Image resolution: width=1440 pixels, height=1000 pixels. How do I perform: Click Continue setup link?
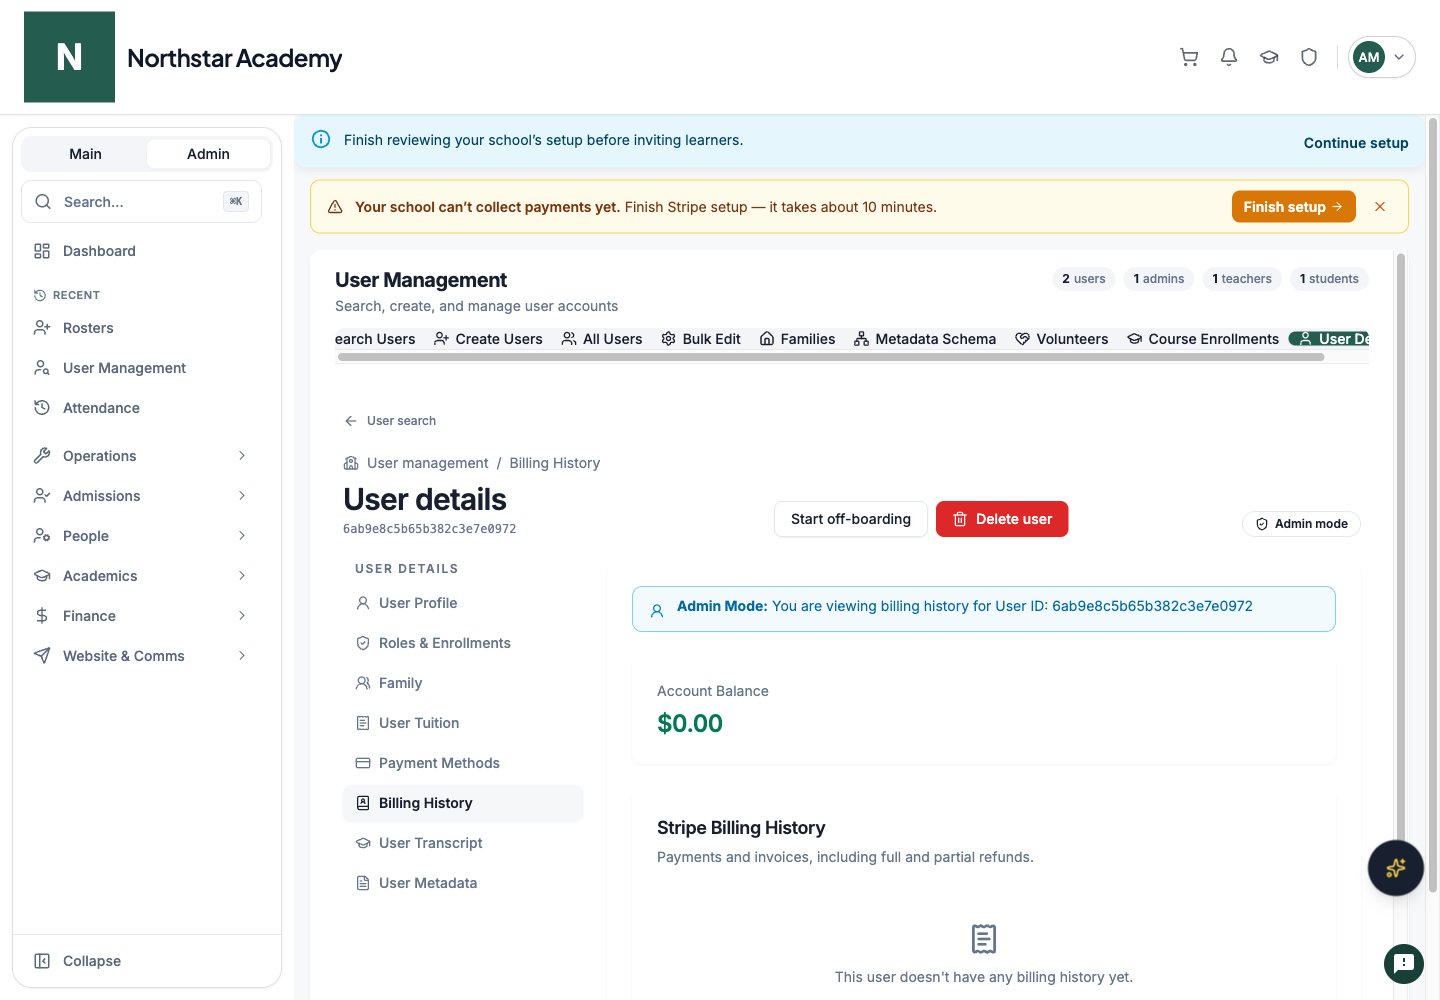[x=1355, y=143]
